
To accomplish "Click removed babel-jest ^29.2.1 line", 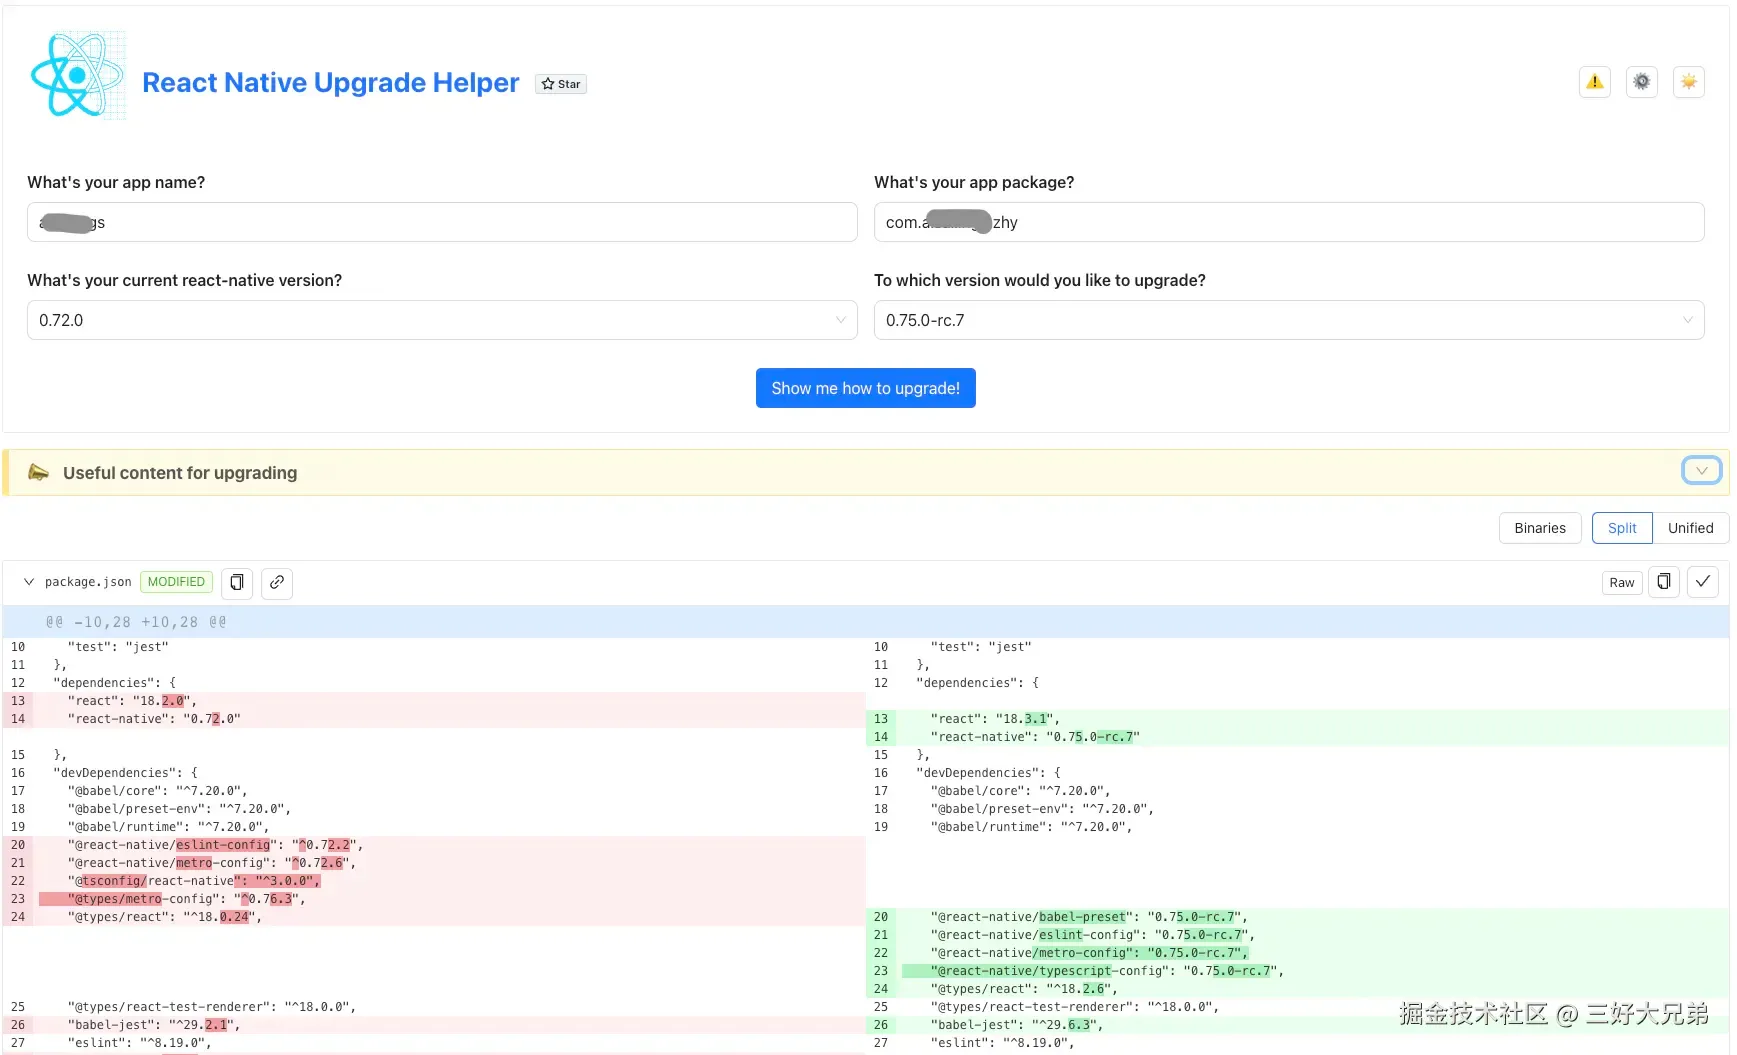I will pos(434,1025).
